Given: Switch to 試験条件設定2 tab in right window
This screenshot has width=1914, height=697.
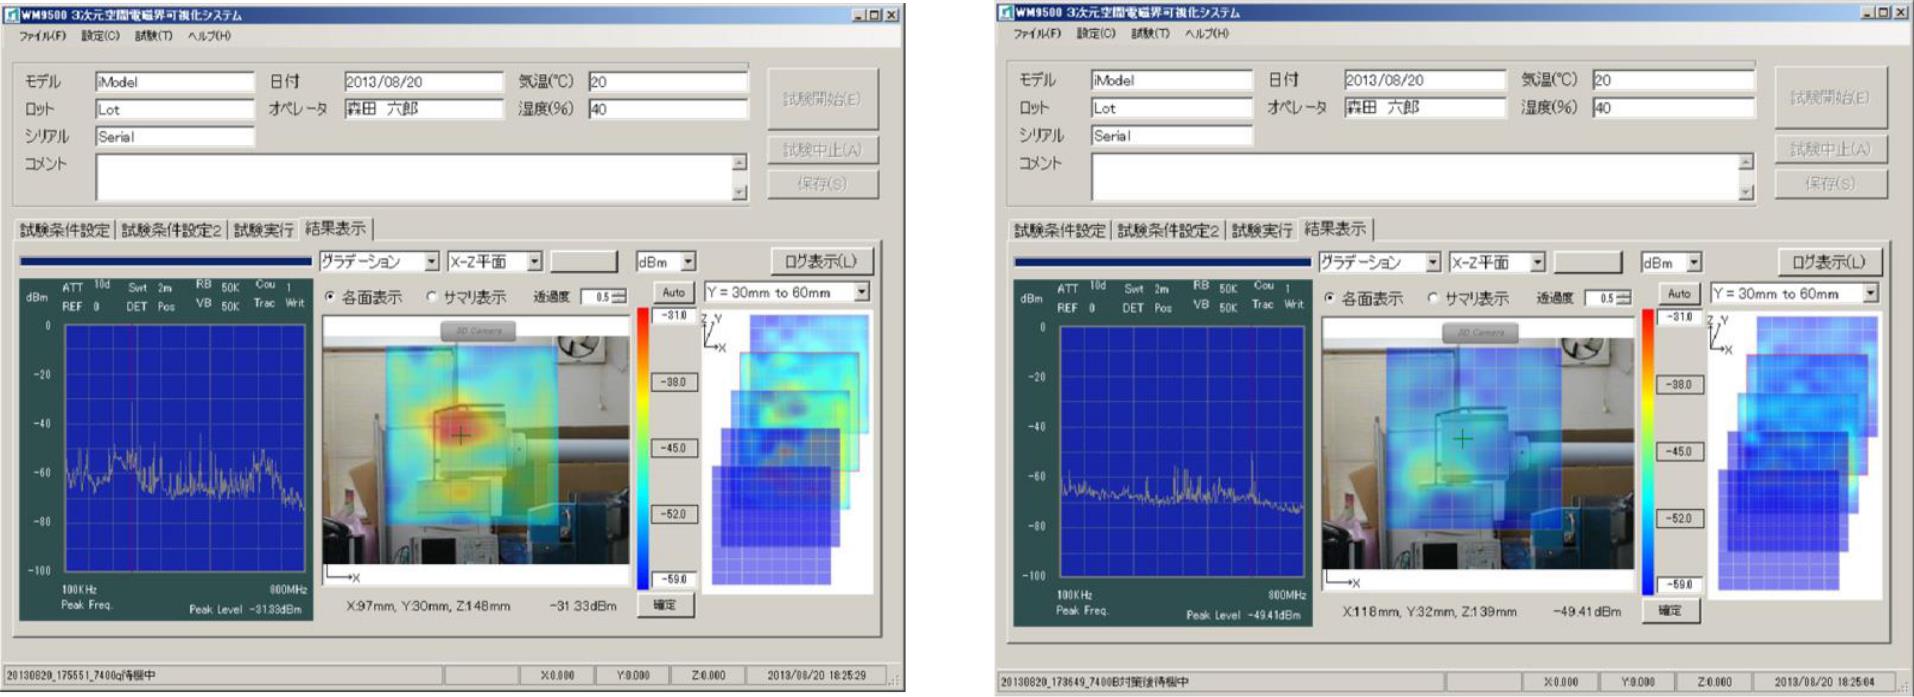Looking at the screenshot, I should click(x=1167, y=231).
